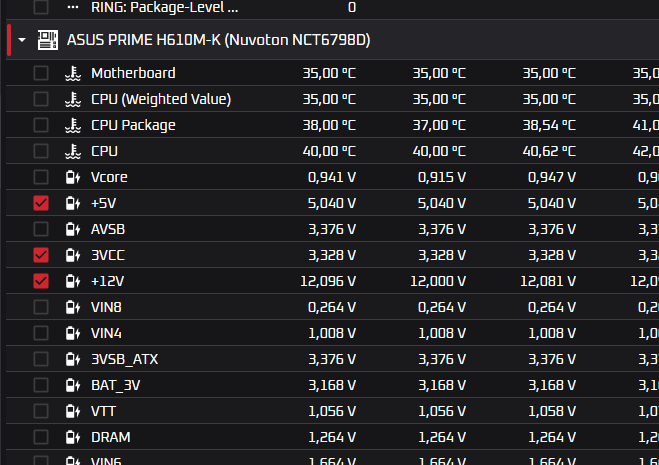Viewport: 659px width, 465px height.
Task: Select the 3VCC label
Action: tap(108, 255)
